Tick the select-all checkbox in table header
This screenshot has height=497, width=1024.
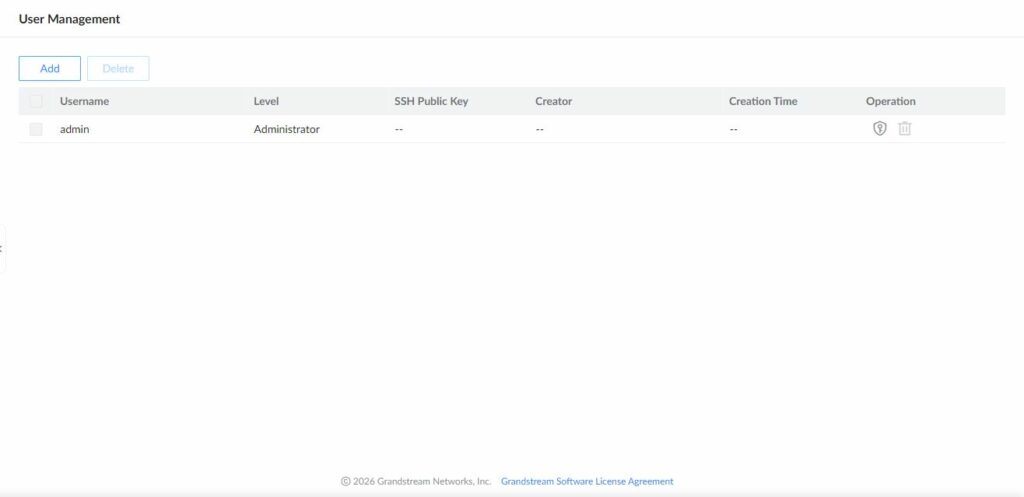tap(36, 101)
